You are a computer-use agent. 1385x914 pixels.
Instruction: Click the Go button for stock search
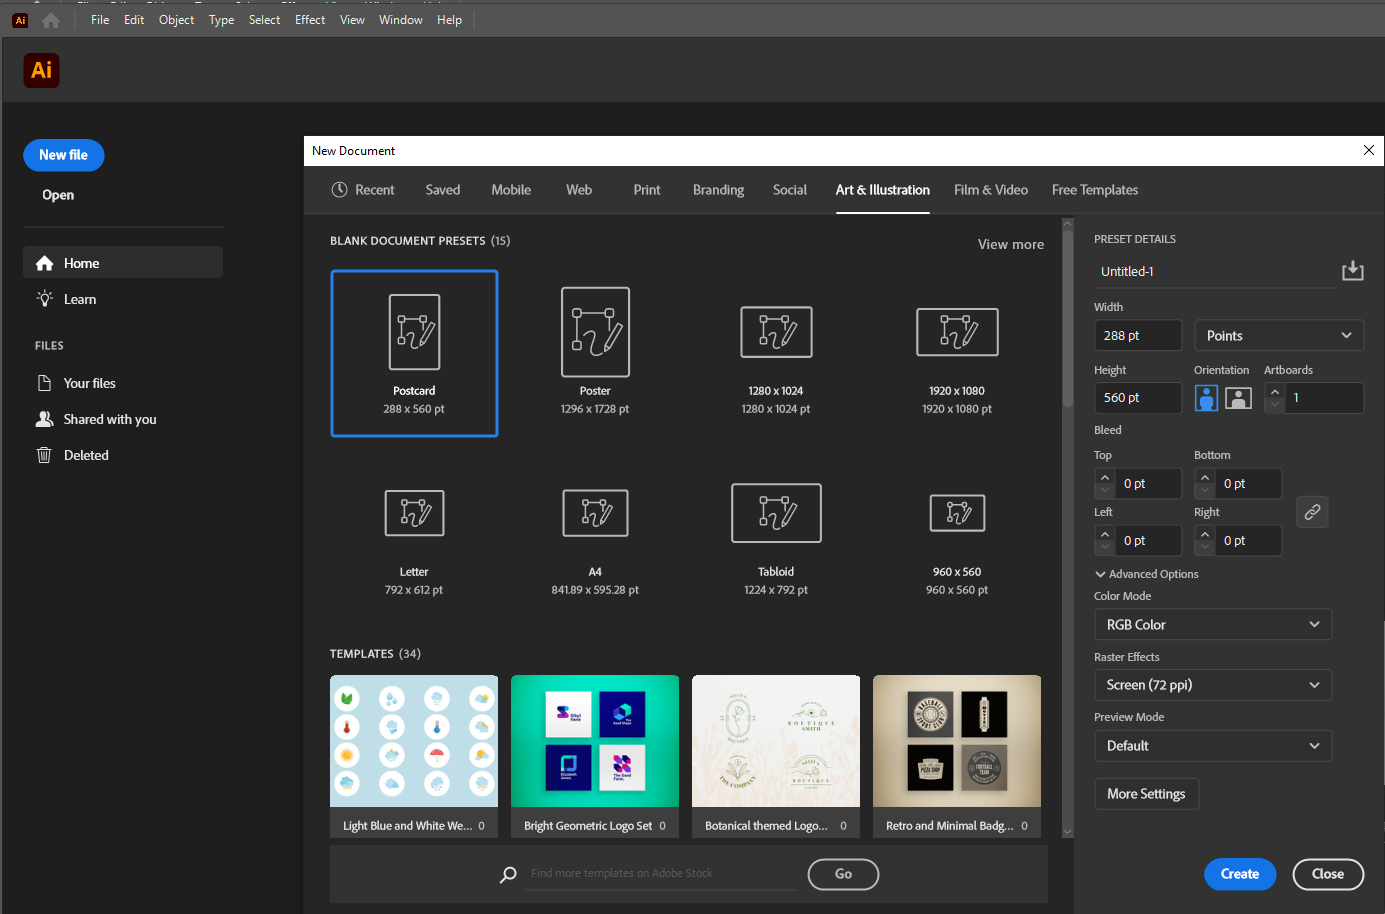[843, 874]
